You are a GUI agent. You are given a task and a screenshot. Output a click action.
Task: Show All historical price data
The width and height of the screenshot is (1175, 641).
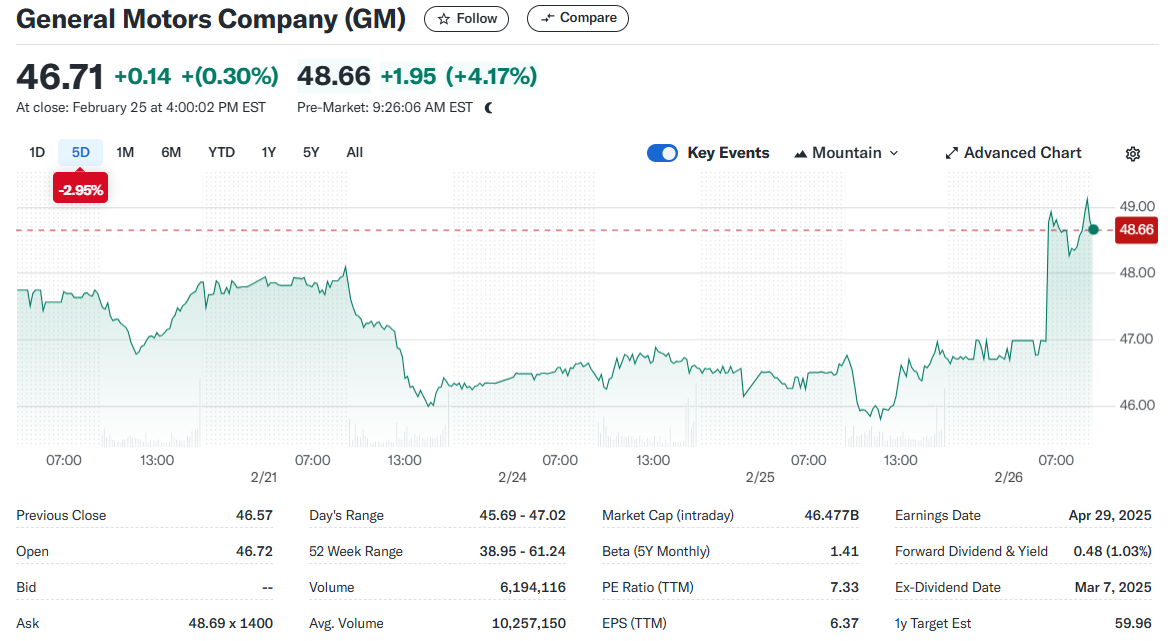354,153
